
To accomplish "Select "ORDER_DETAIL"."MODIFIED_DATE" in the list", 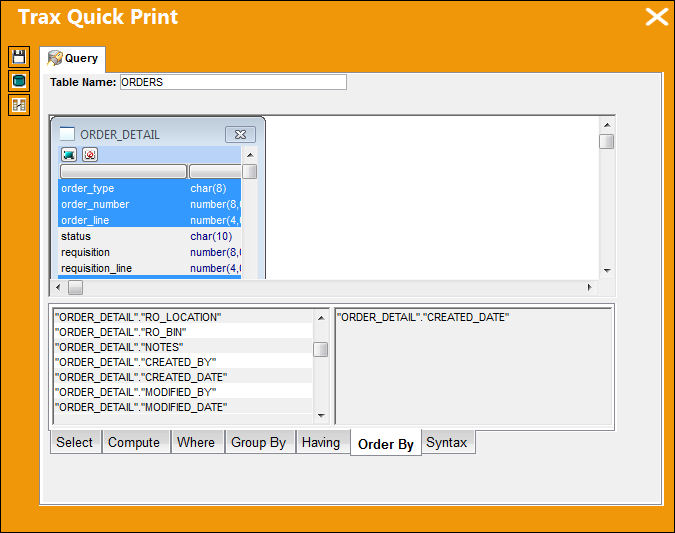I will point(183,407).
